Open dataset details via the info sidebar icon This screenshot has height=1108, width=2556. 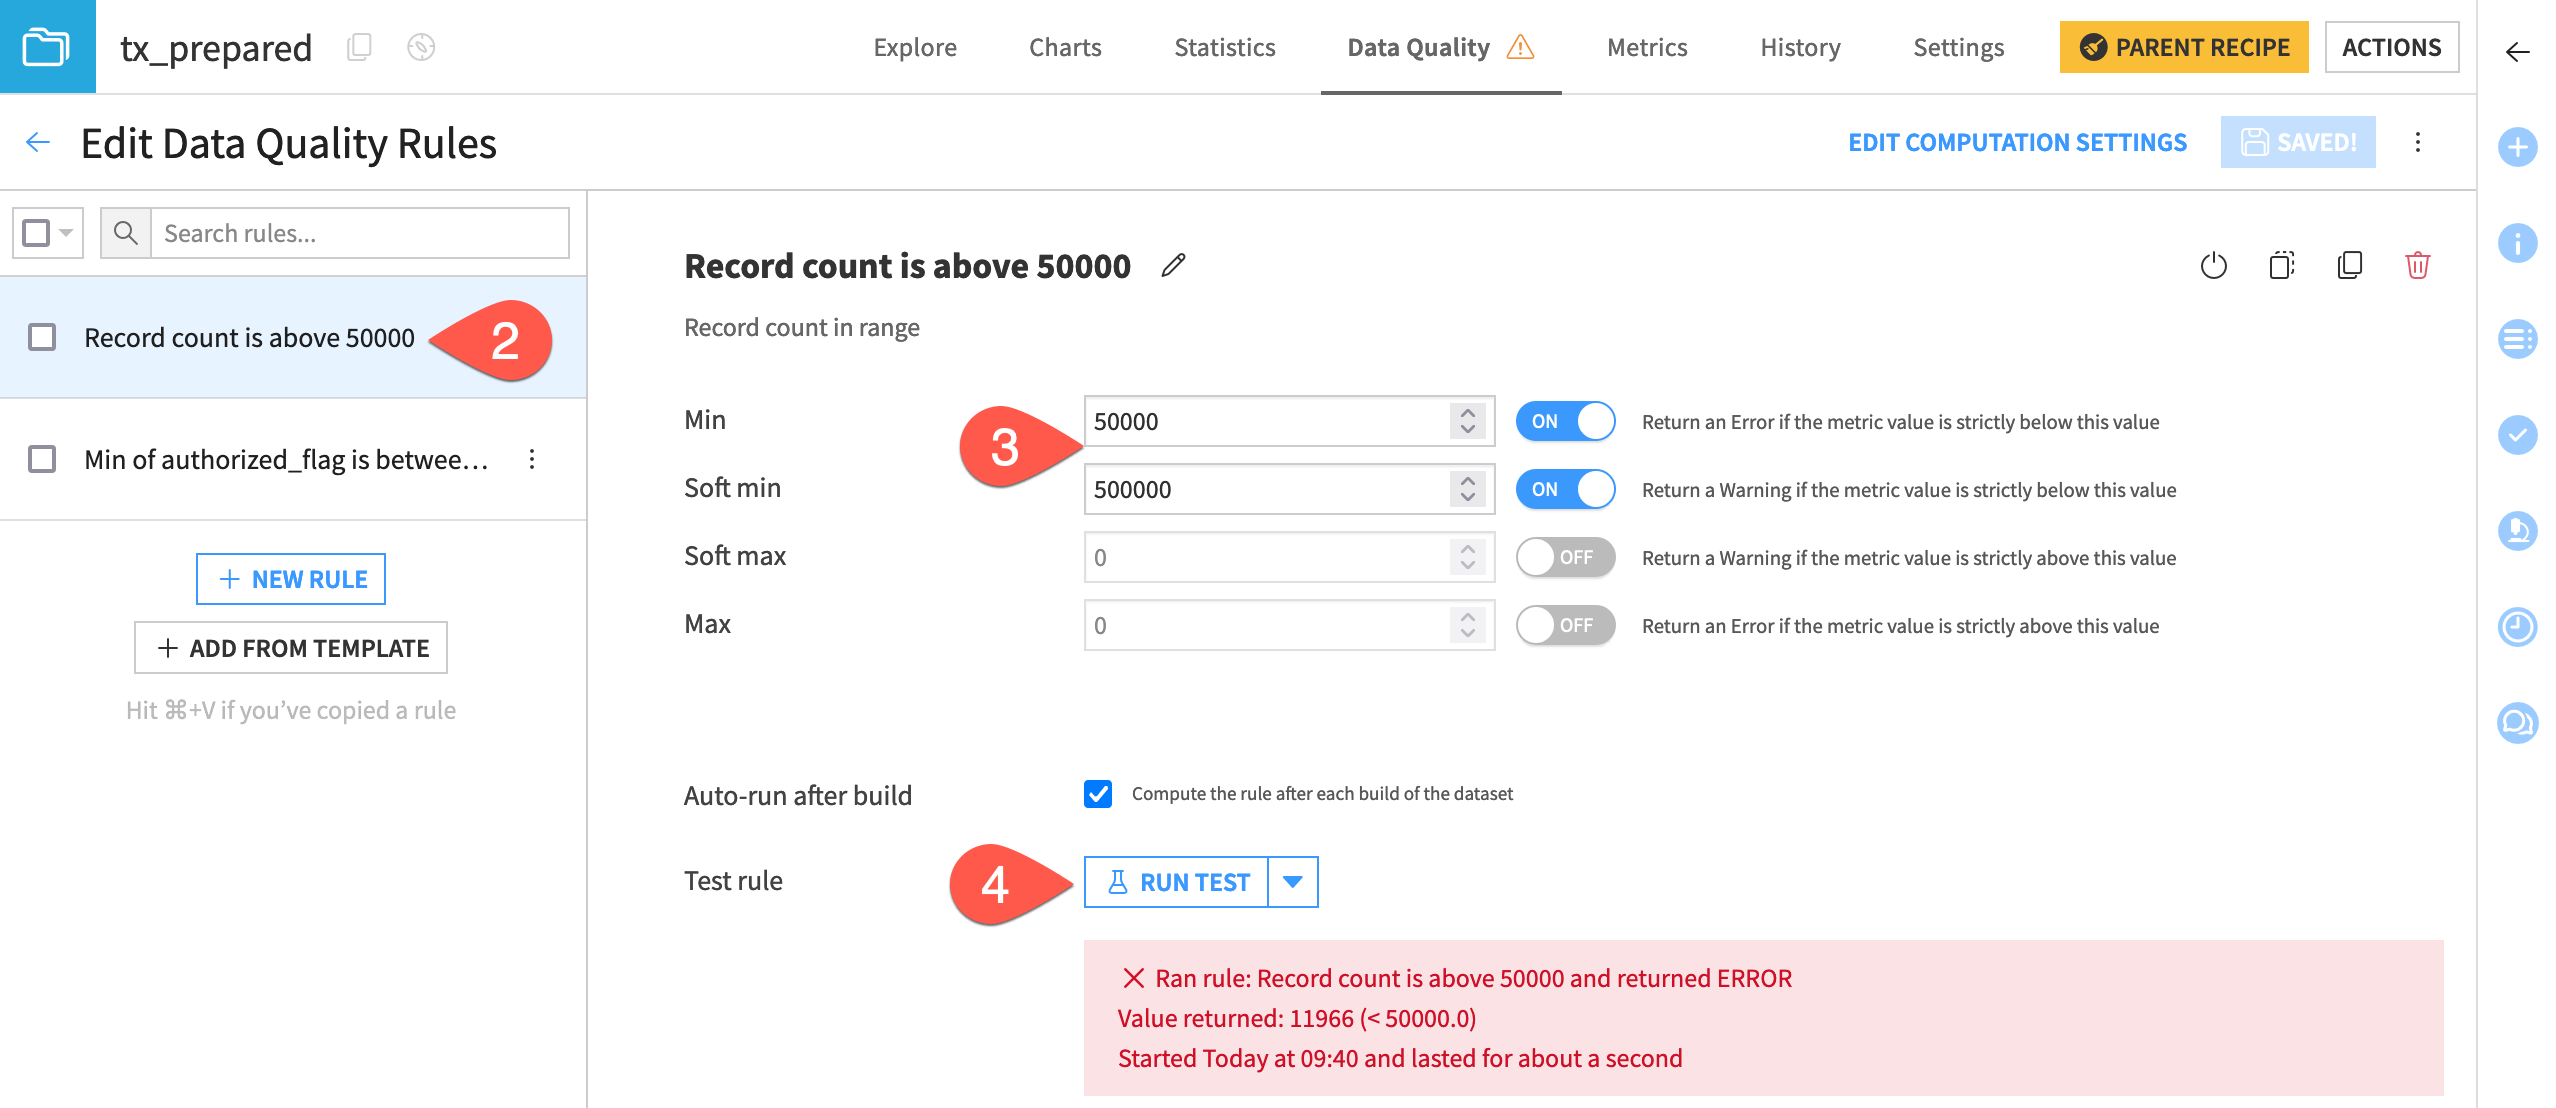click(2518, 242)
